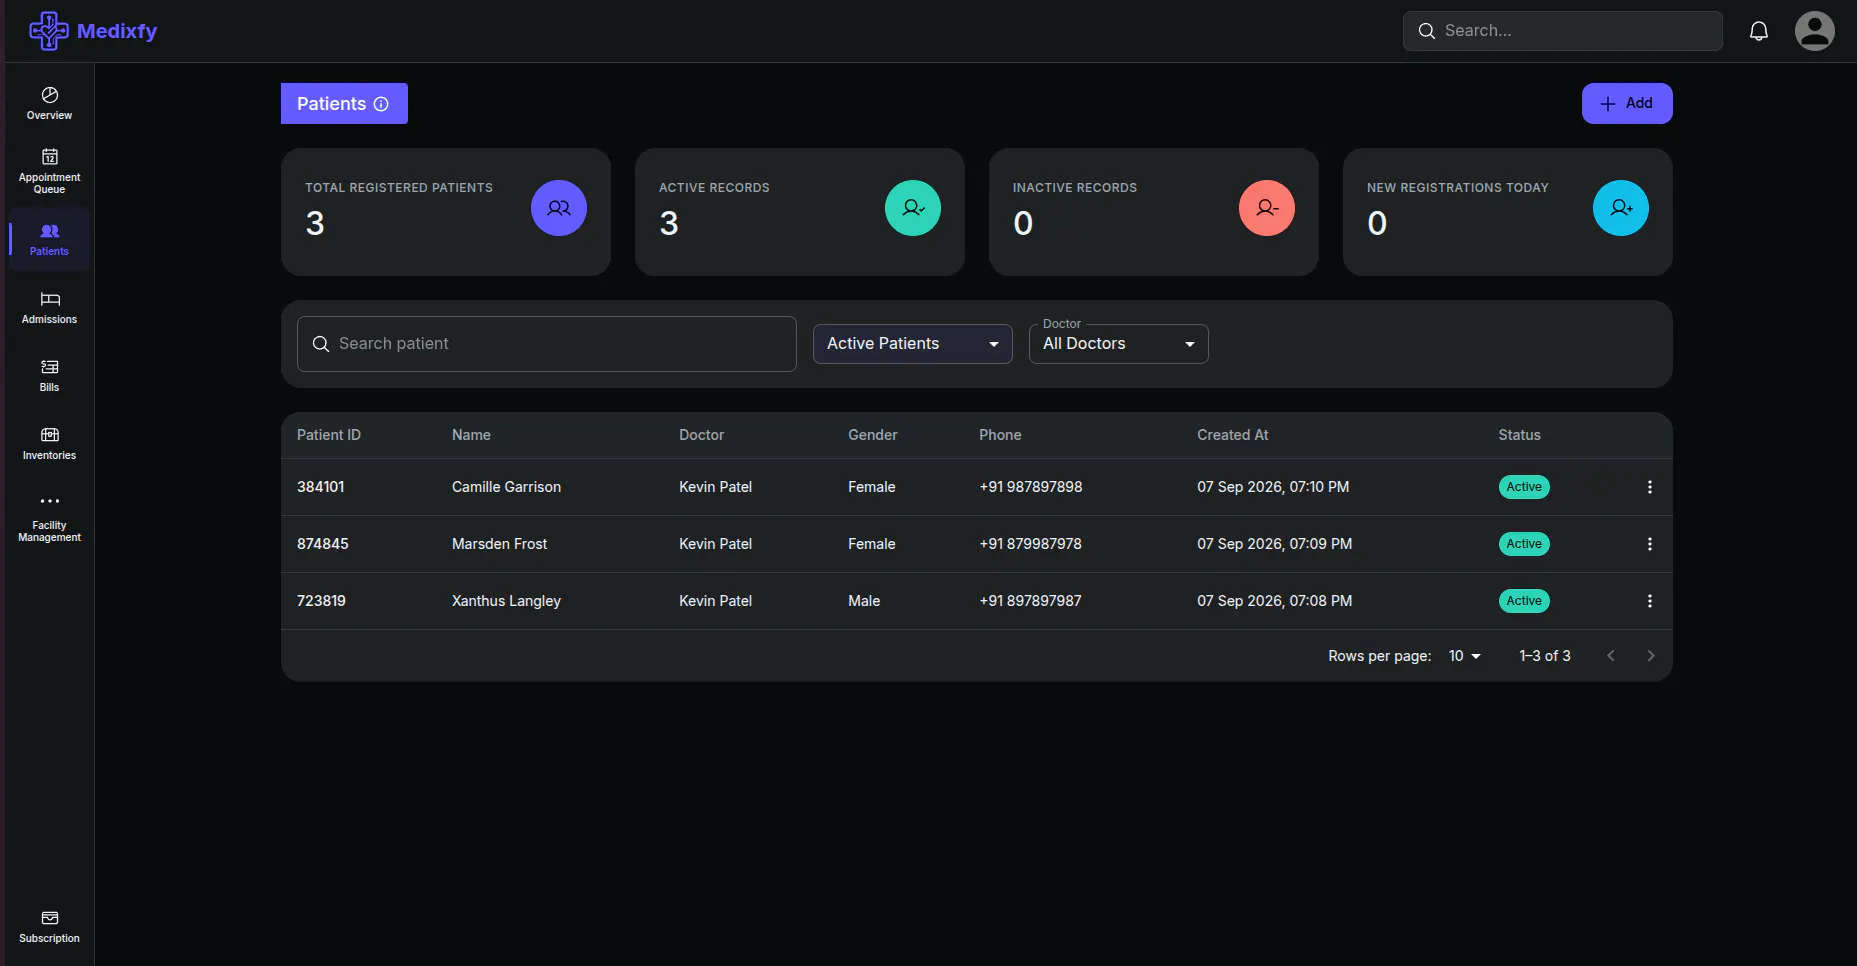Viewport: 1857px width, 966px height.
Task: Open the notifications bell
Action: (1759, 31)
